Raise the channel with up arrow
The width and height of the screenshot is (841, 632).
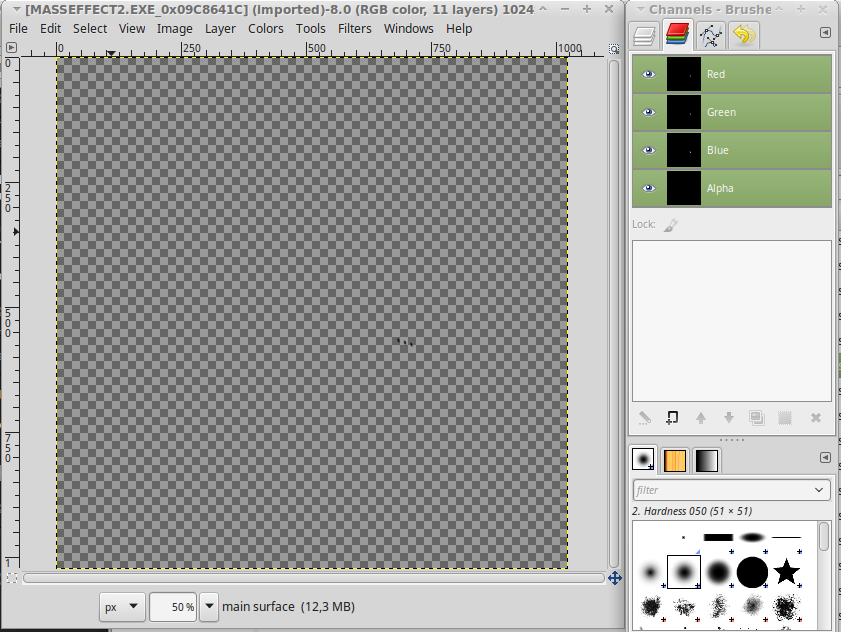point(700,418)
